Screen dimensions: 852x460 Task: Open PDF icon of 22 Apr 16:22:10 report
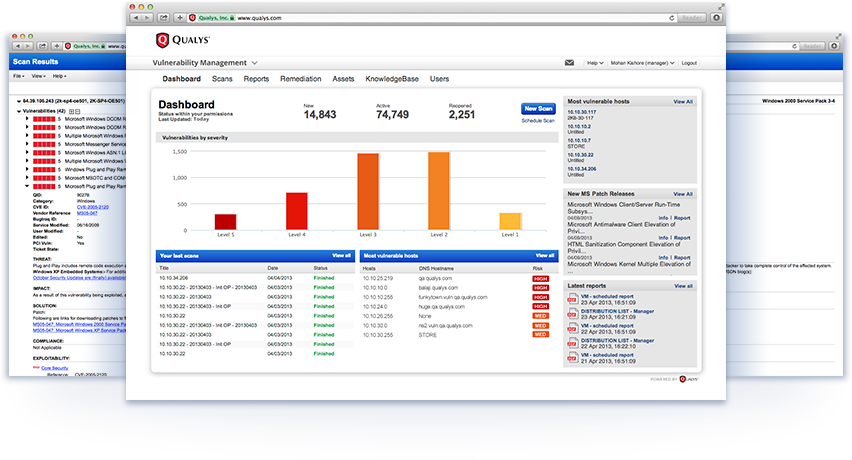(x=572, y=343)
